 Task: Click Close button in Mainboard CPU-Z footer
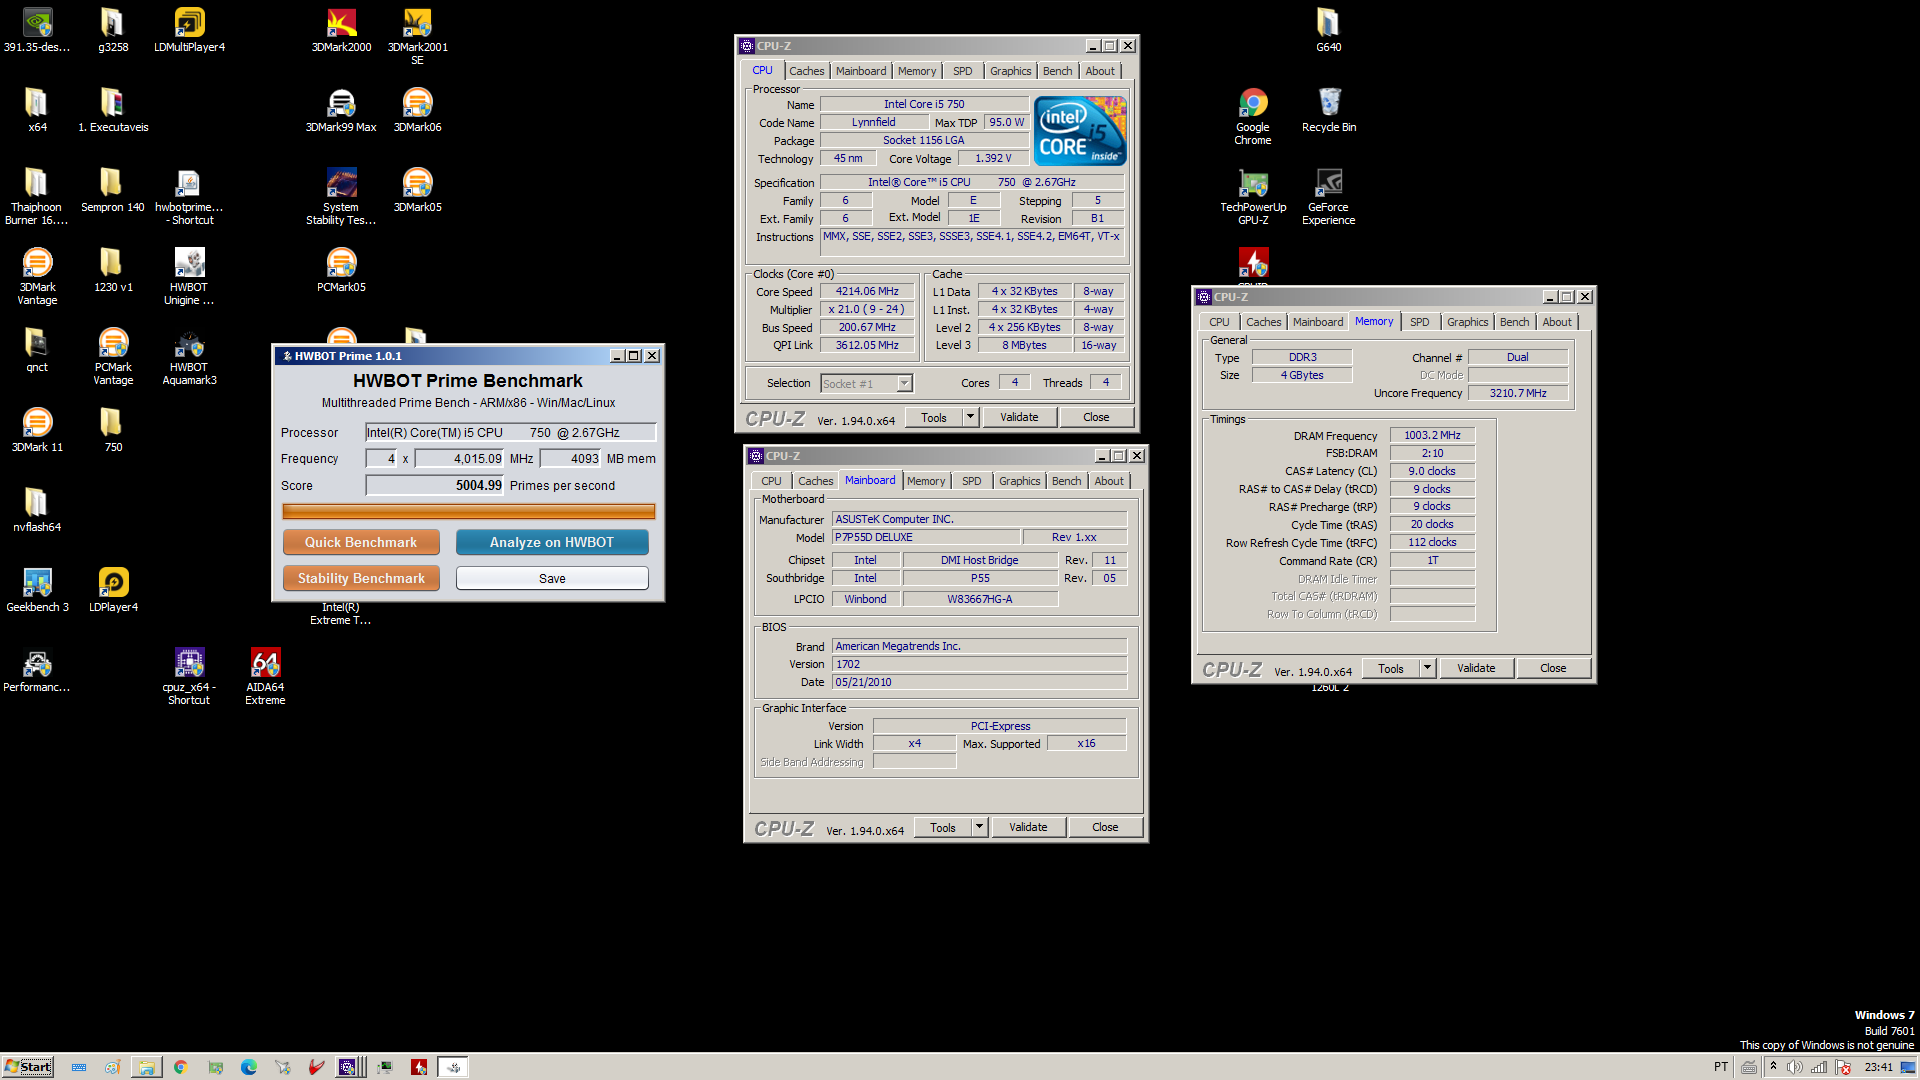[1105, 827]
